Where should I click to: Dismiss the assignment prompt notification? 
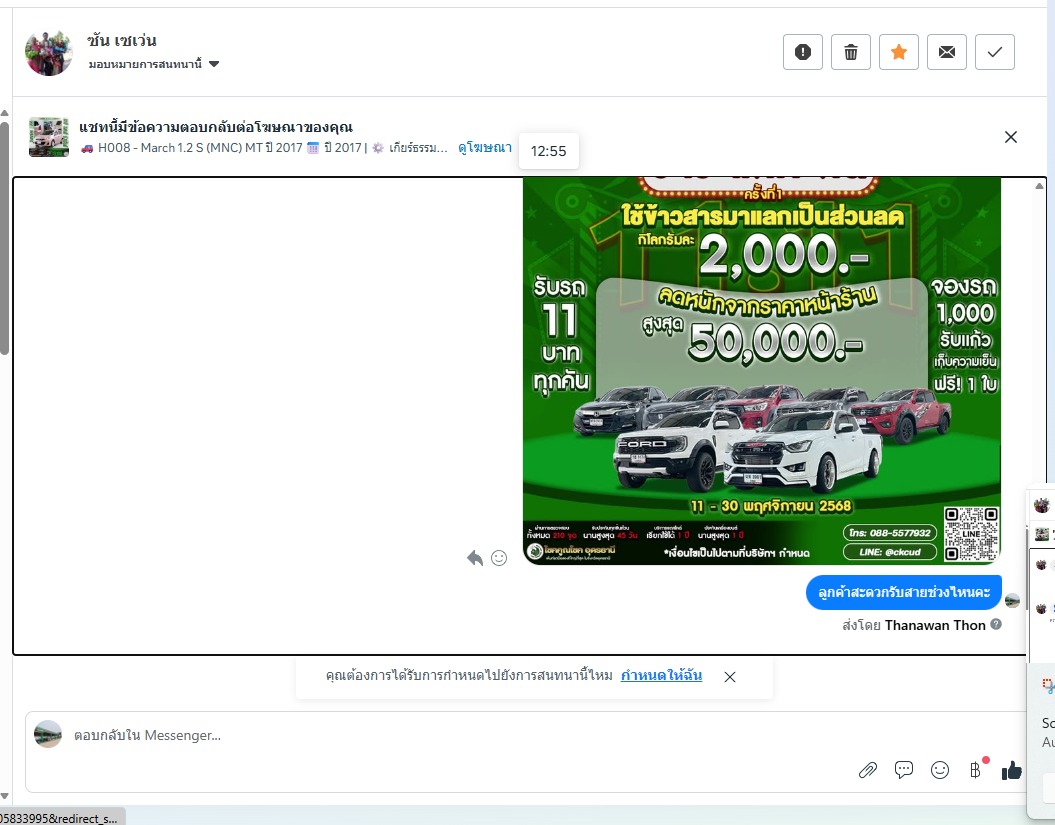point(730,677)
